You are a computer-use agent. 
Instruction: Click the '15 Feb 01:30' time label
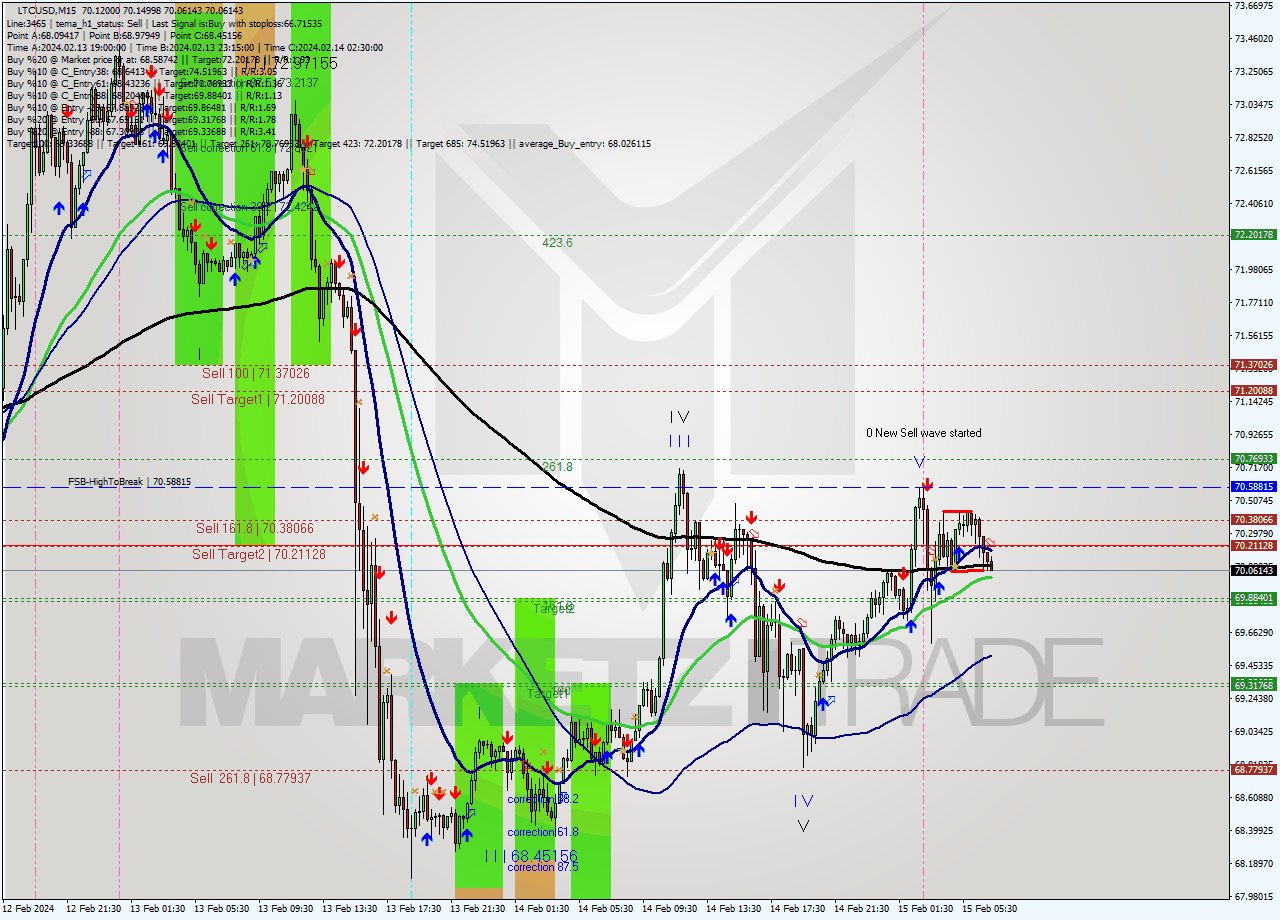(x=926, y=909)
